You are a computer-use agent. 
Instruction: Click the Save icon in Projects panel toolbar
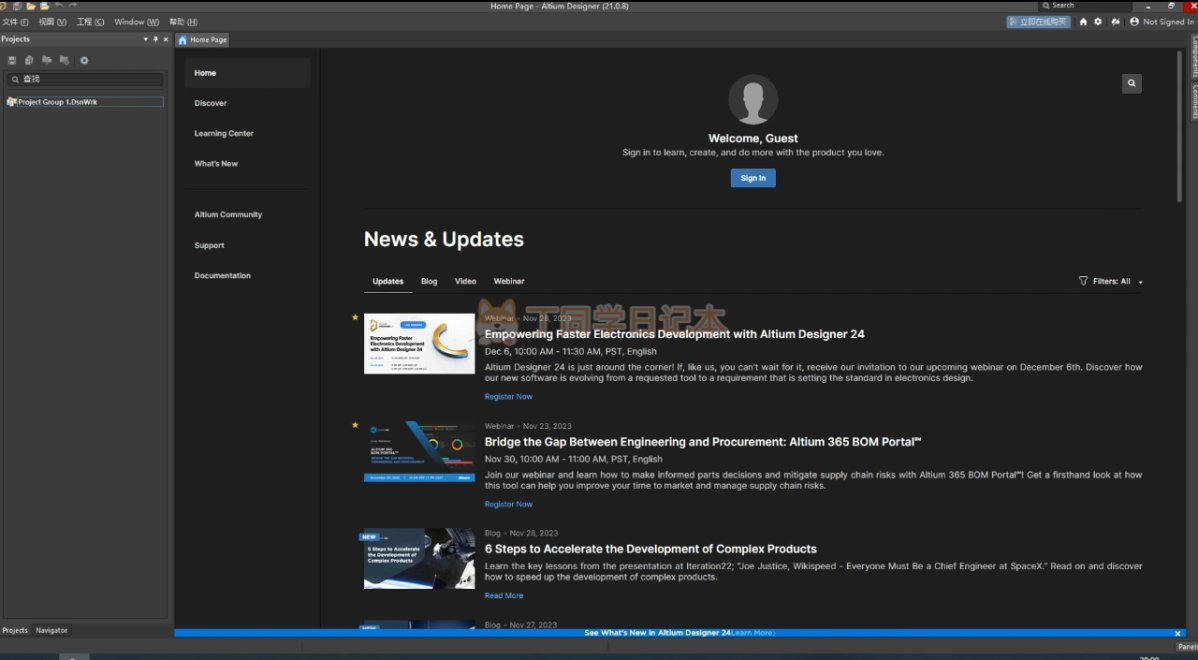click(x=12, y=60)
